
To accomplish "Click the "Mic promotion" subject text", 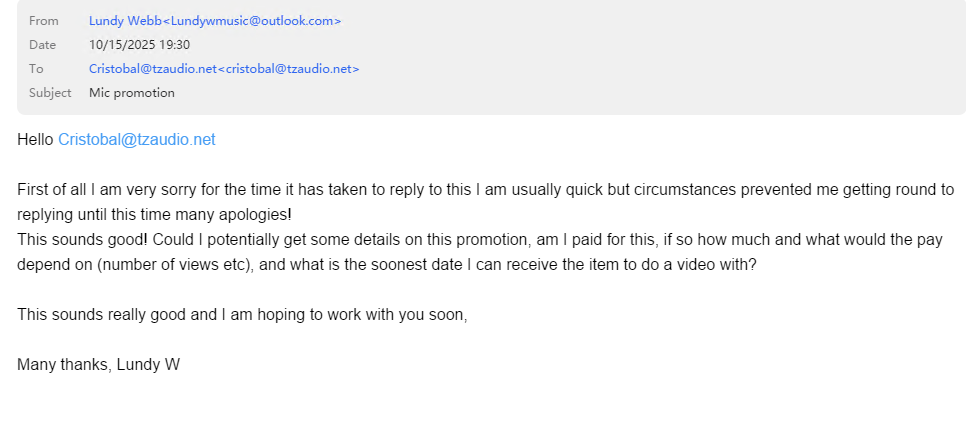I will click(132, 93).
